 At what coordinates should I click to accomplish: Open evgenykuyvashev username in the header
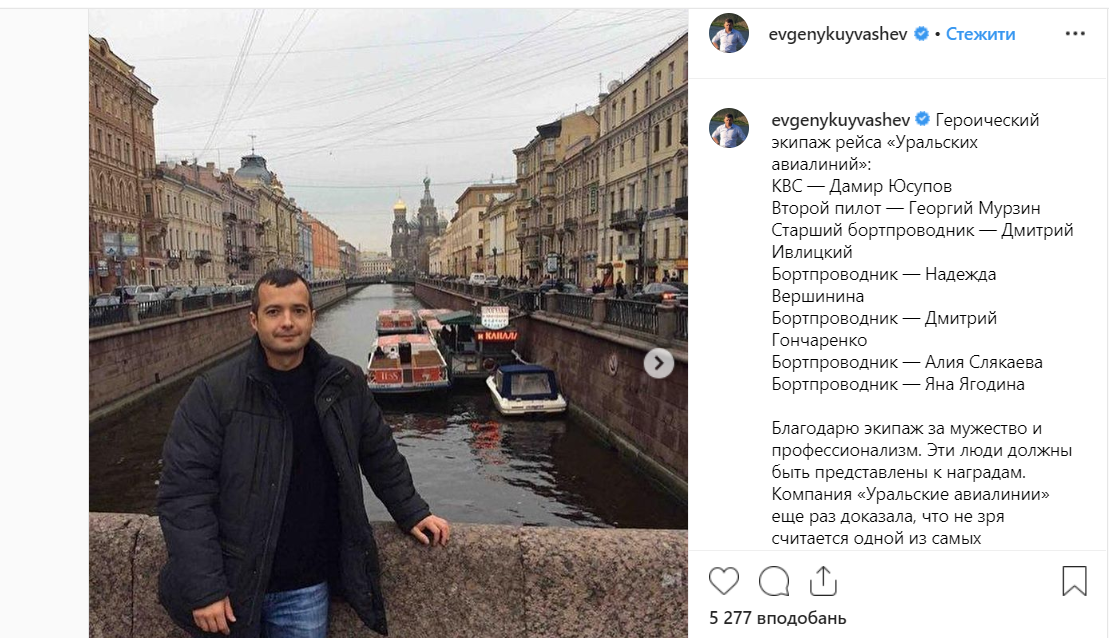837,34
